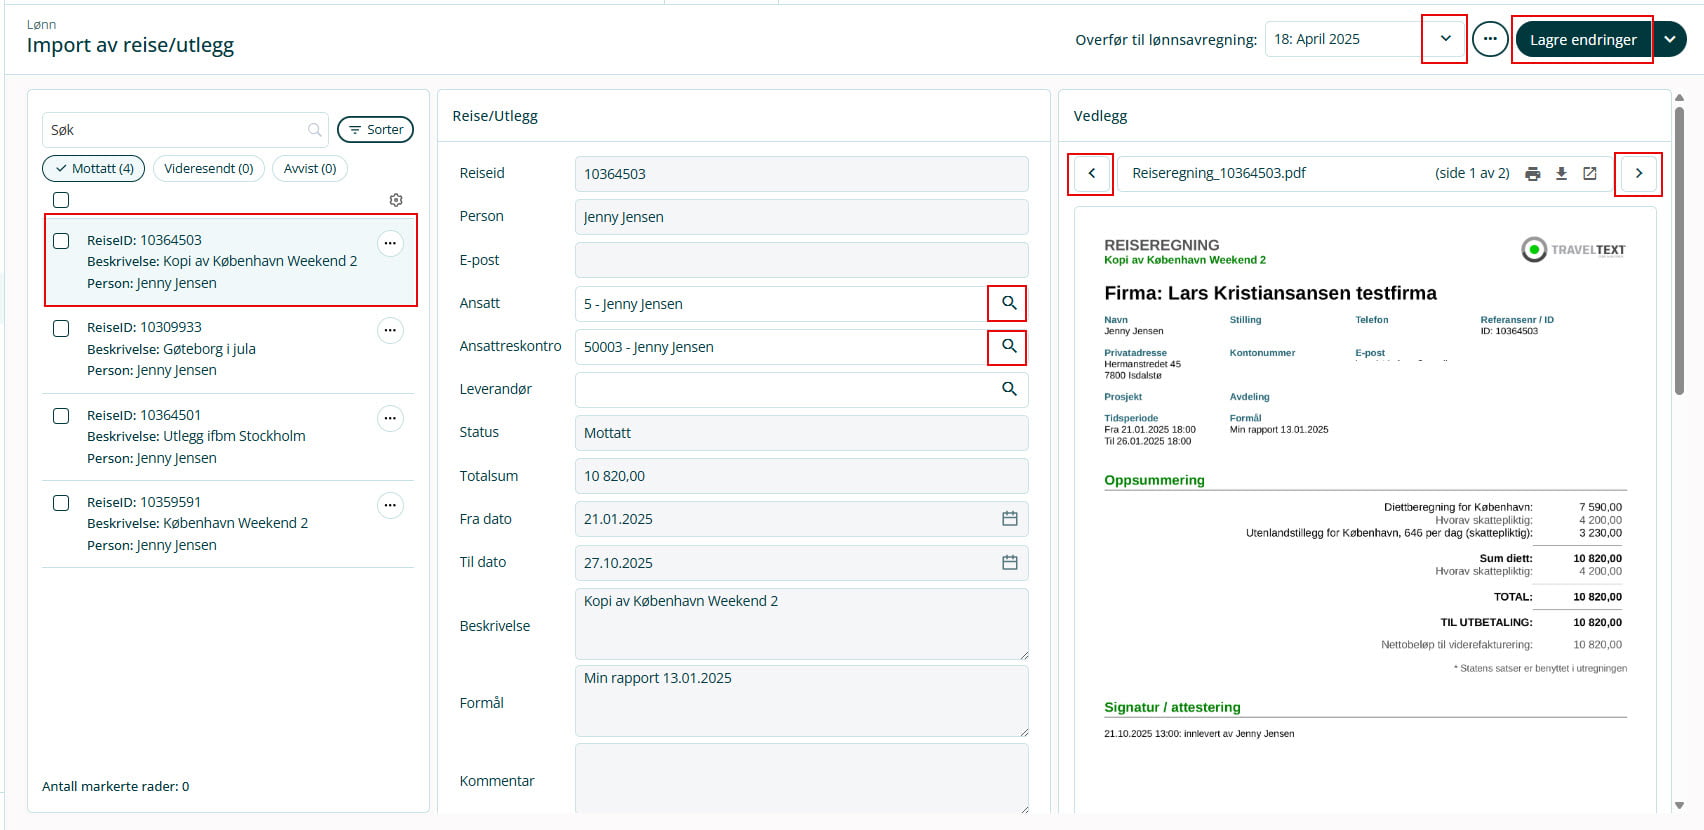This screenshot has width=1704, height=830.
Task: Open list settings gear icon
Action: [x=396, y=200]
